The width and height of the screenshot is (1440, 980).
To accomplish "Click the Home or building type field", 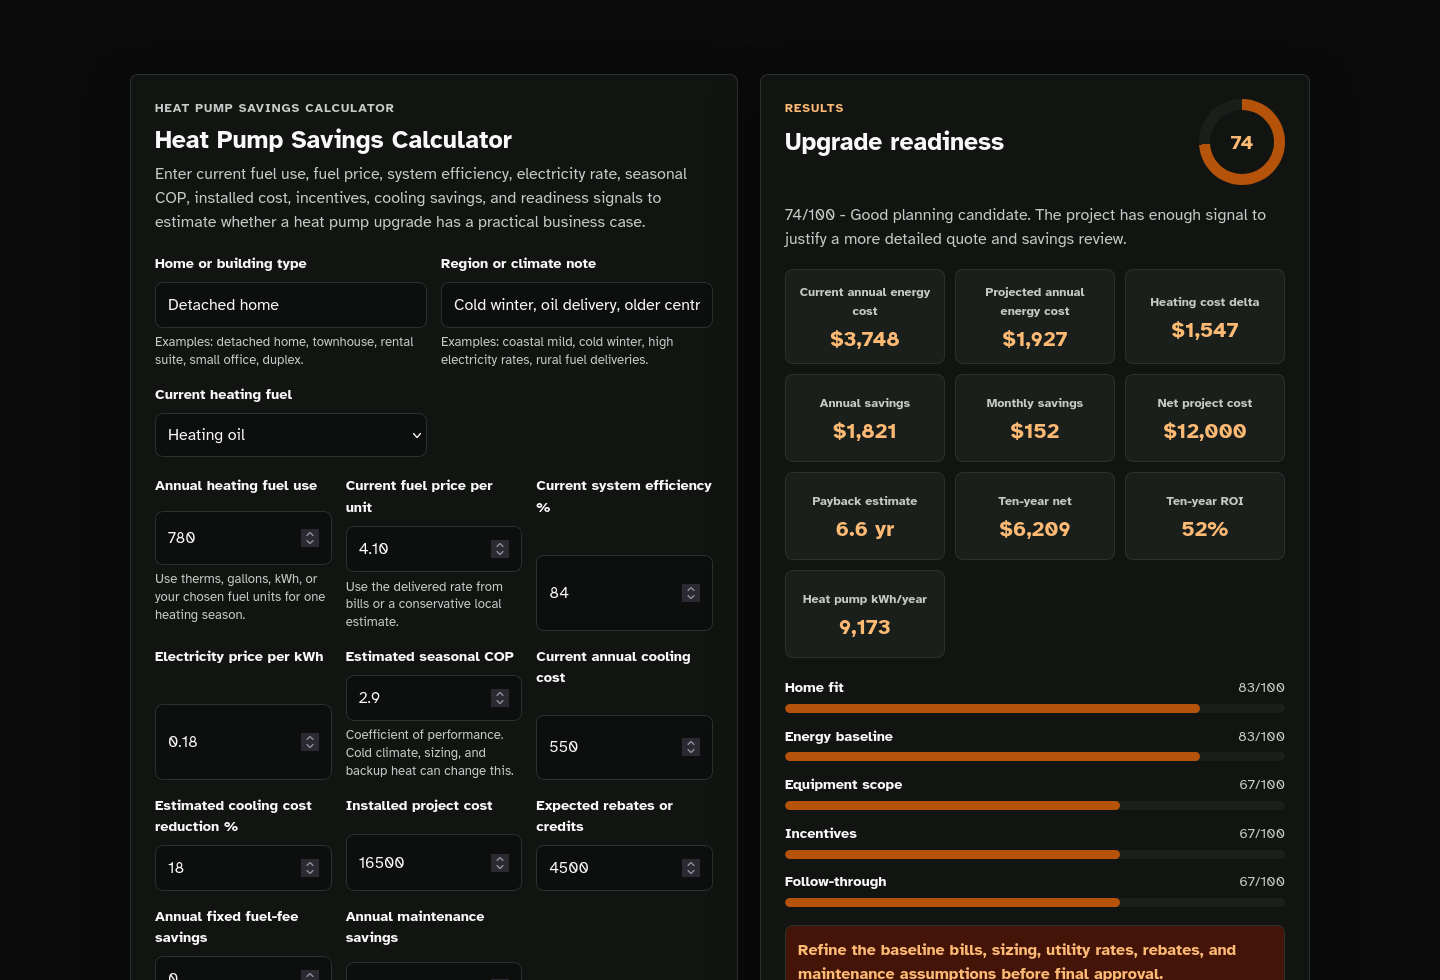I will click(291, 305).
